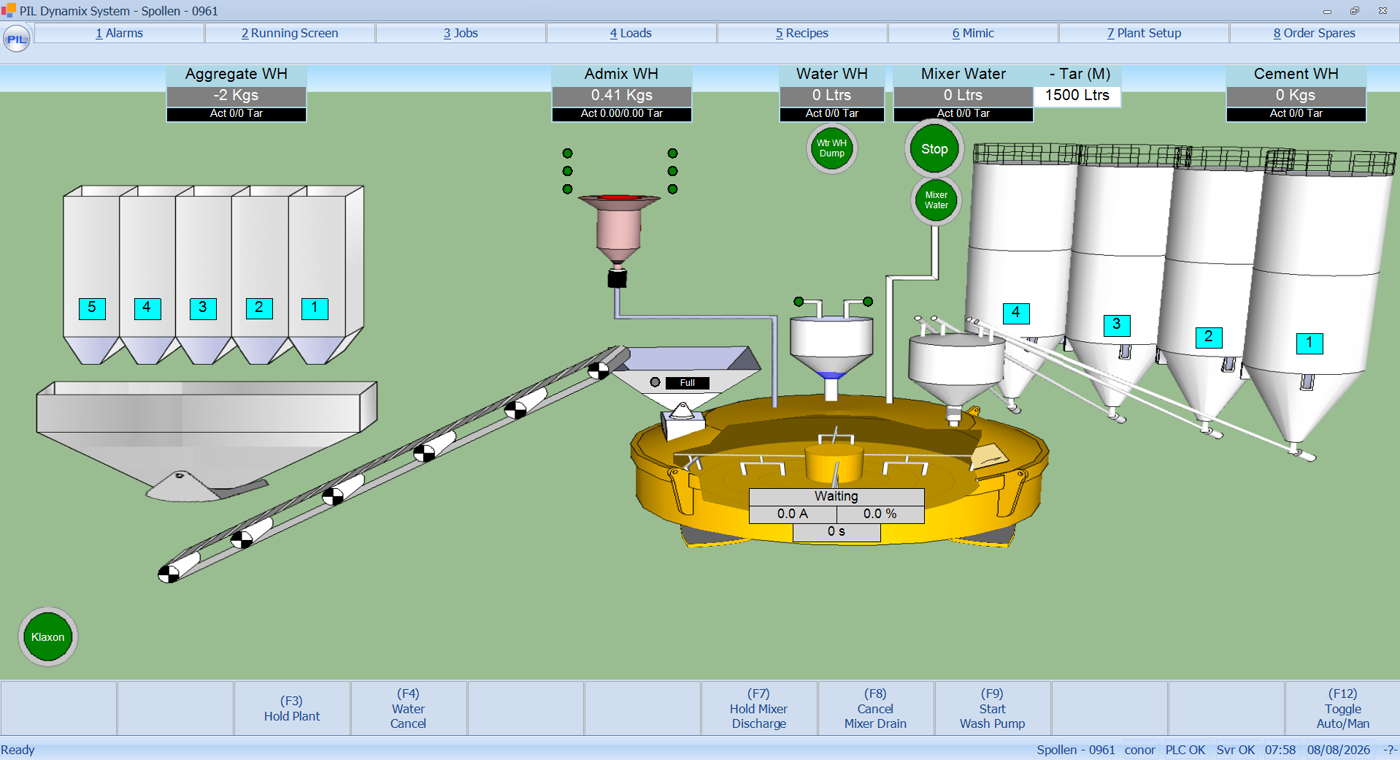Click the Wtr WH Dump button
The width and height of the screenshot is (1400, 760).
(832, 148)
